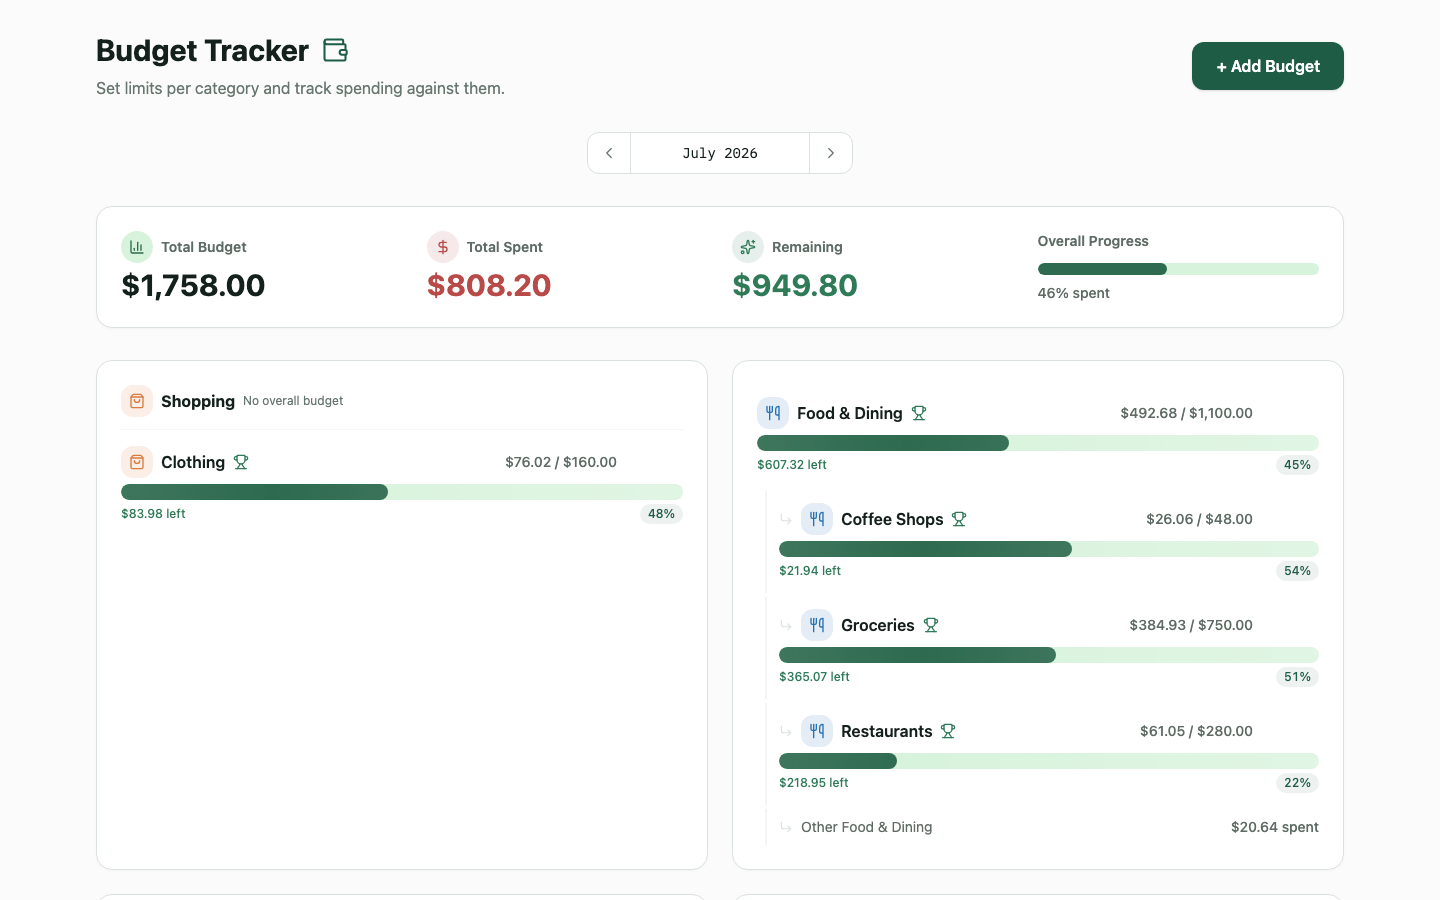Screen dimensions: 1440x900
Task: Open the Clothing budget entry
Action: pos(193,462)
